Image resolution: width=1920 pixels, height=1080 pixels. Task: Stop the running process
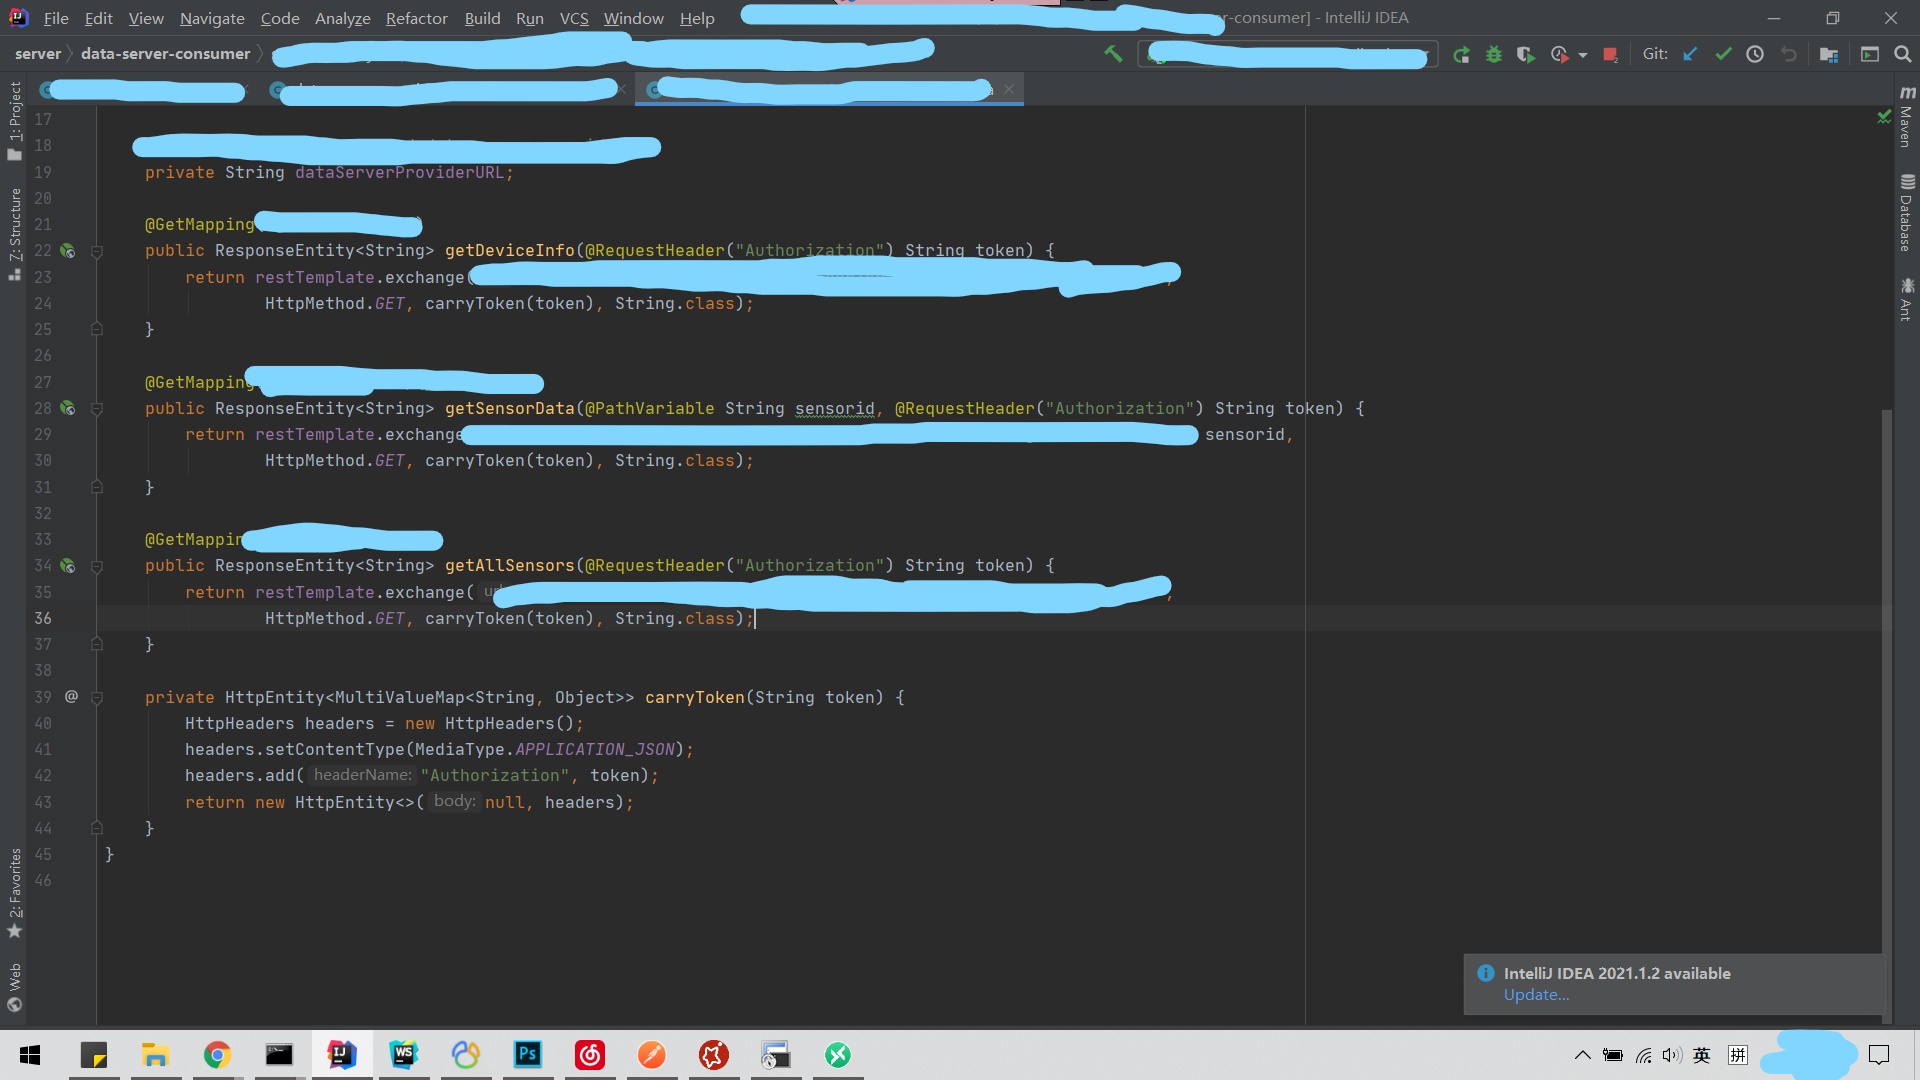1610,55
